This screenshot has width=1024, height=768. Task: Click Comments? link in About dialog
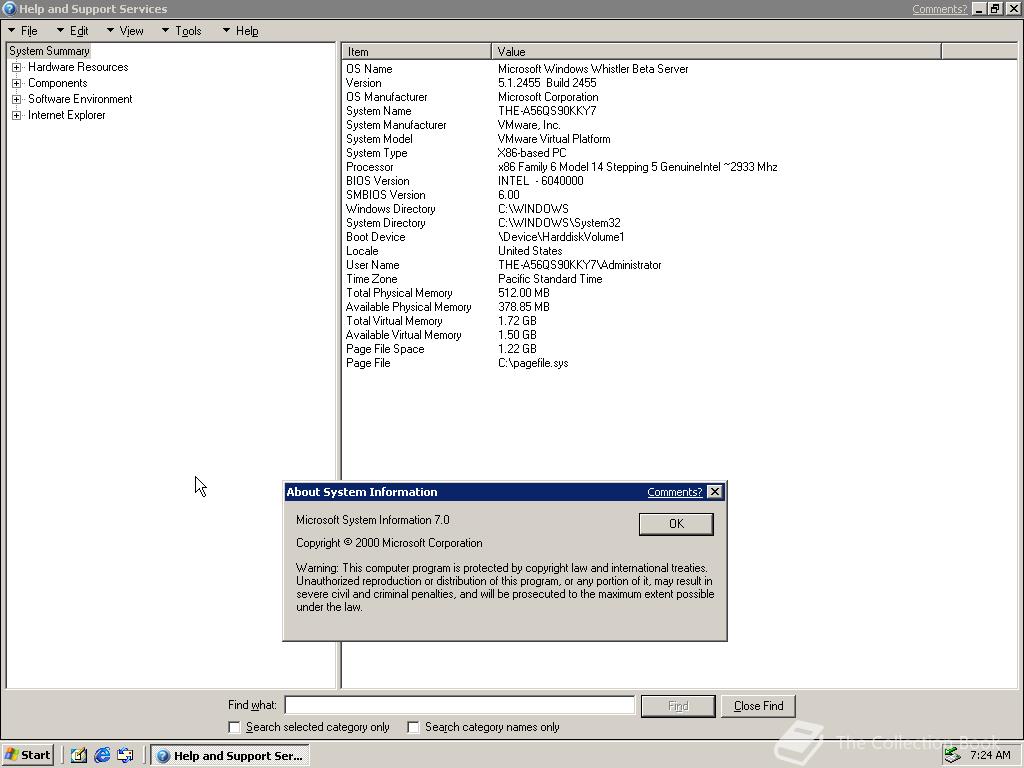click(675, 492)
